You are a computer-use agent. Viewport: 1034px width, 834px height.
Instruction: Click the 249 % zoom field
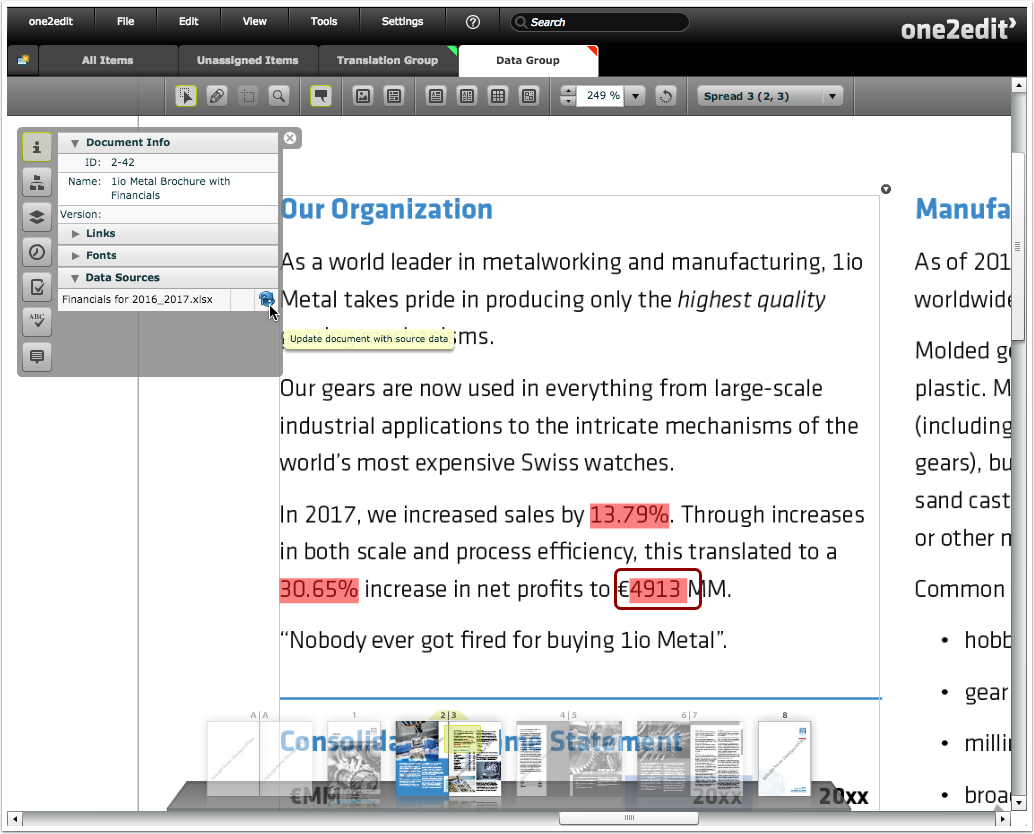pos(601,96)
